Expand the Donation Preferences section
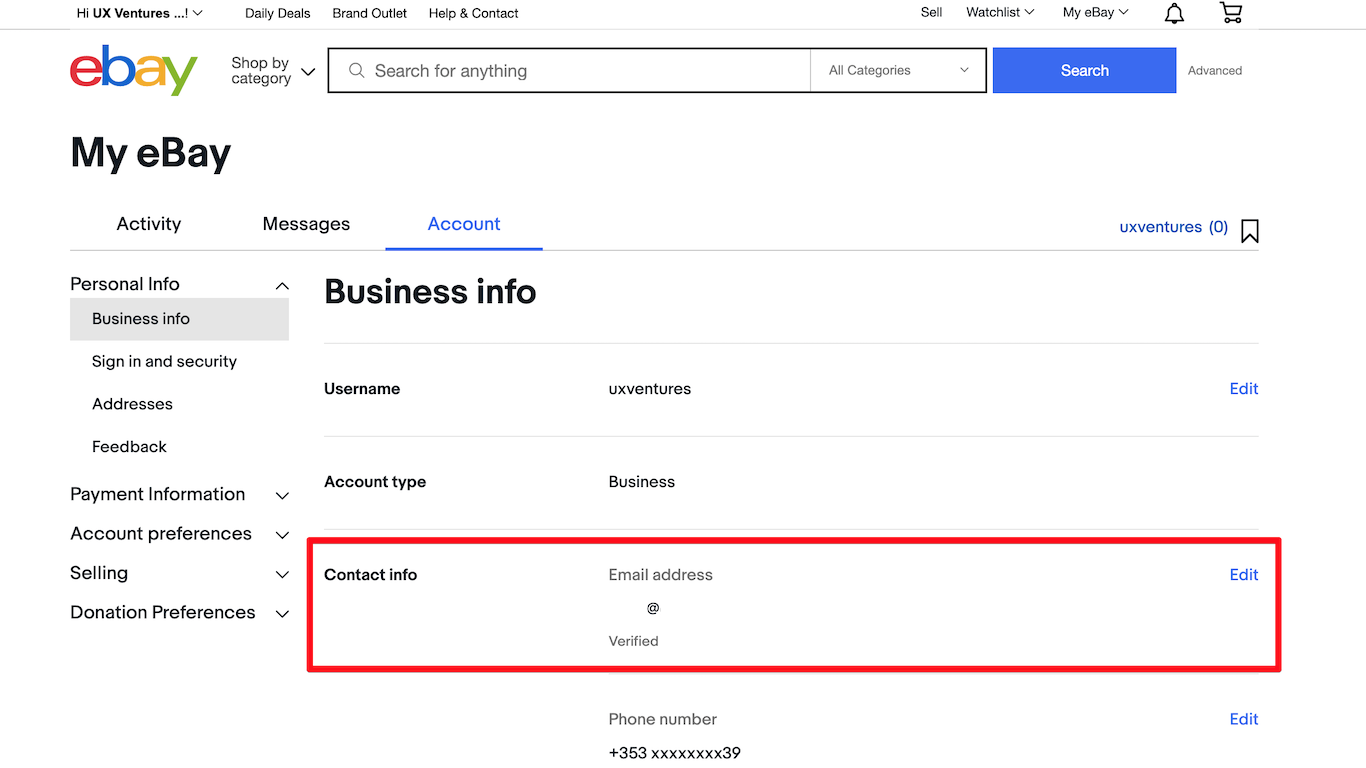This screenshot has width=1366, height=768. 179,612
